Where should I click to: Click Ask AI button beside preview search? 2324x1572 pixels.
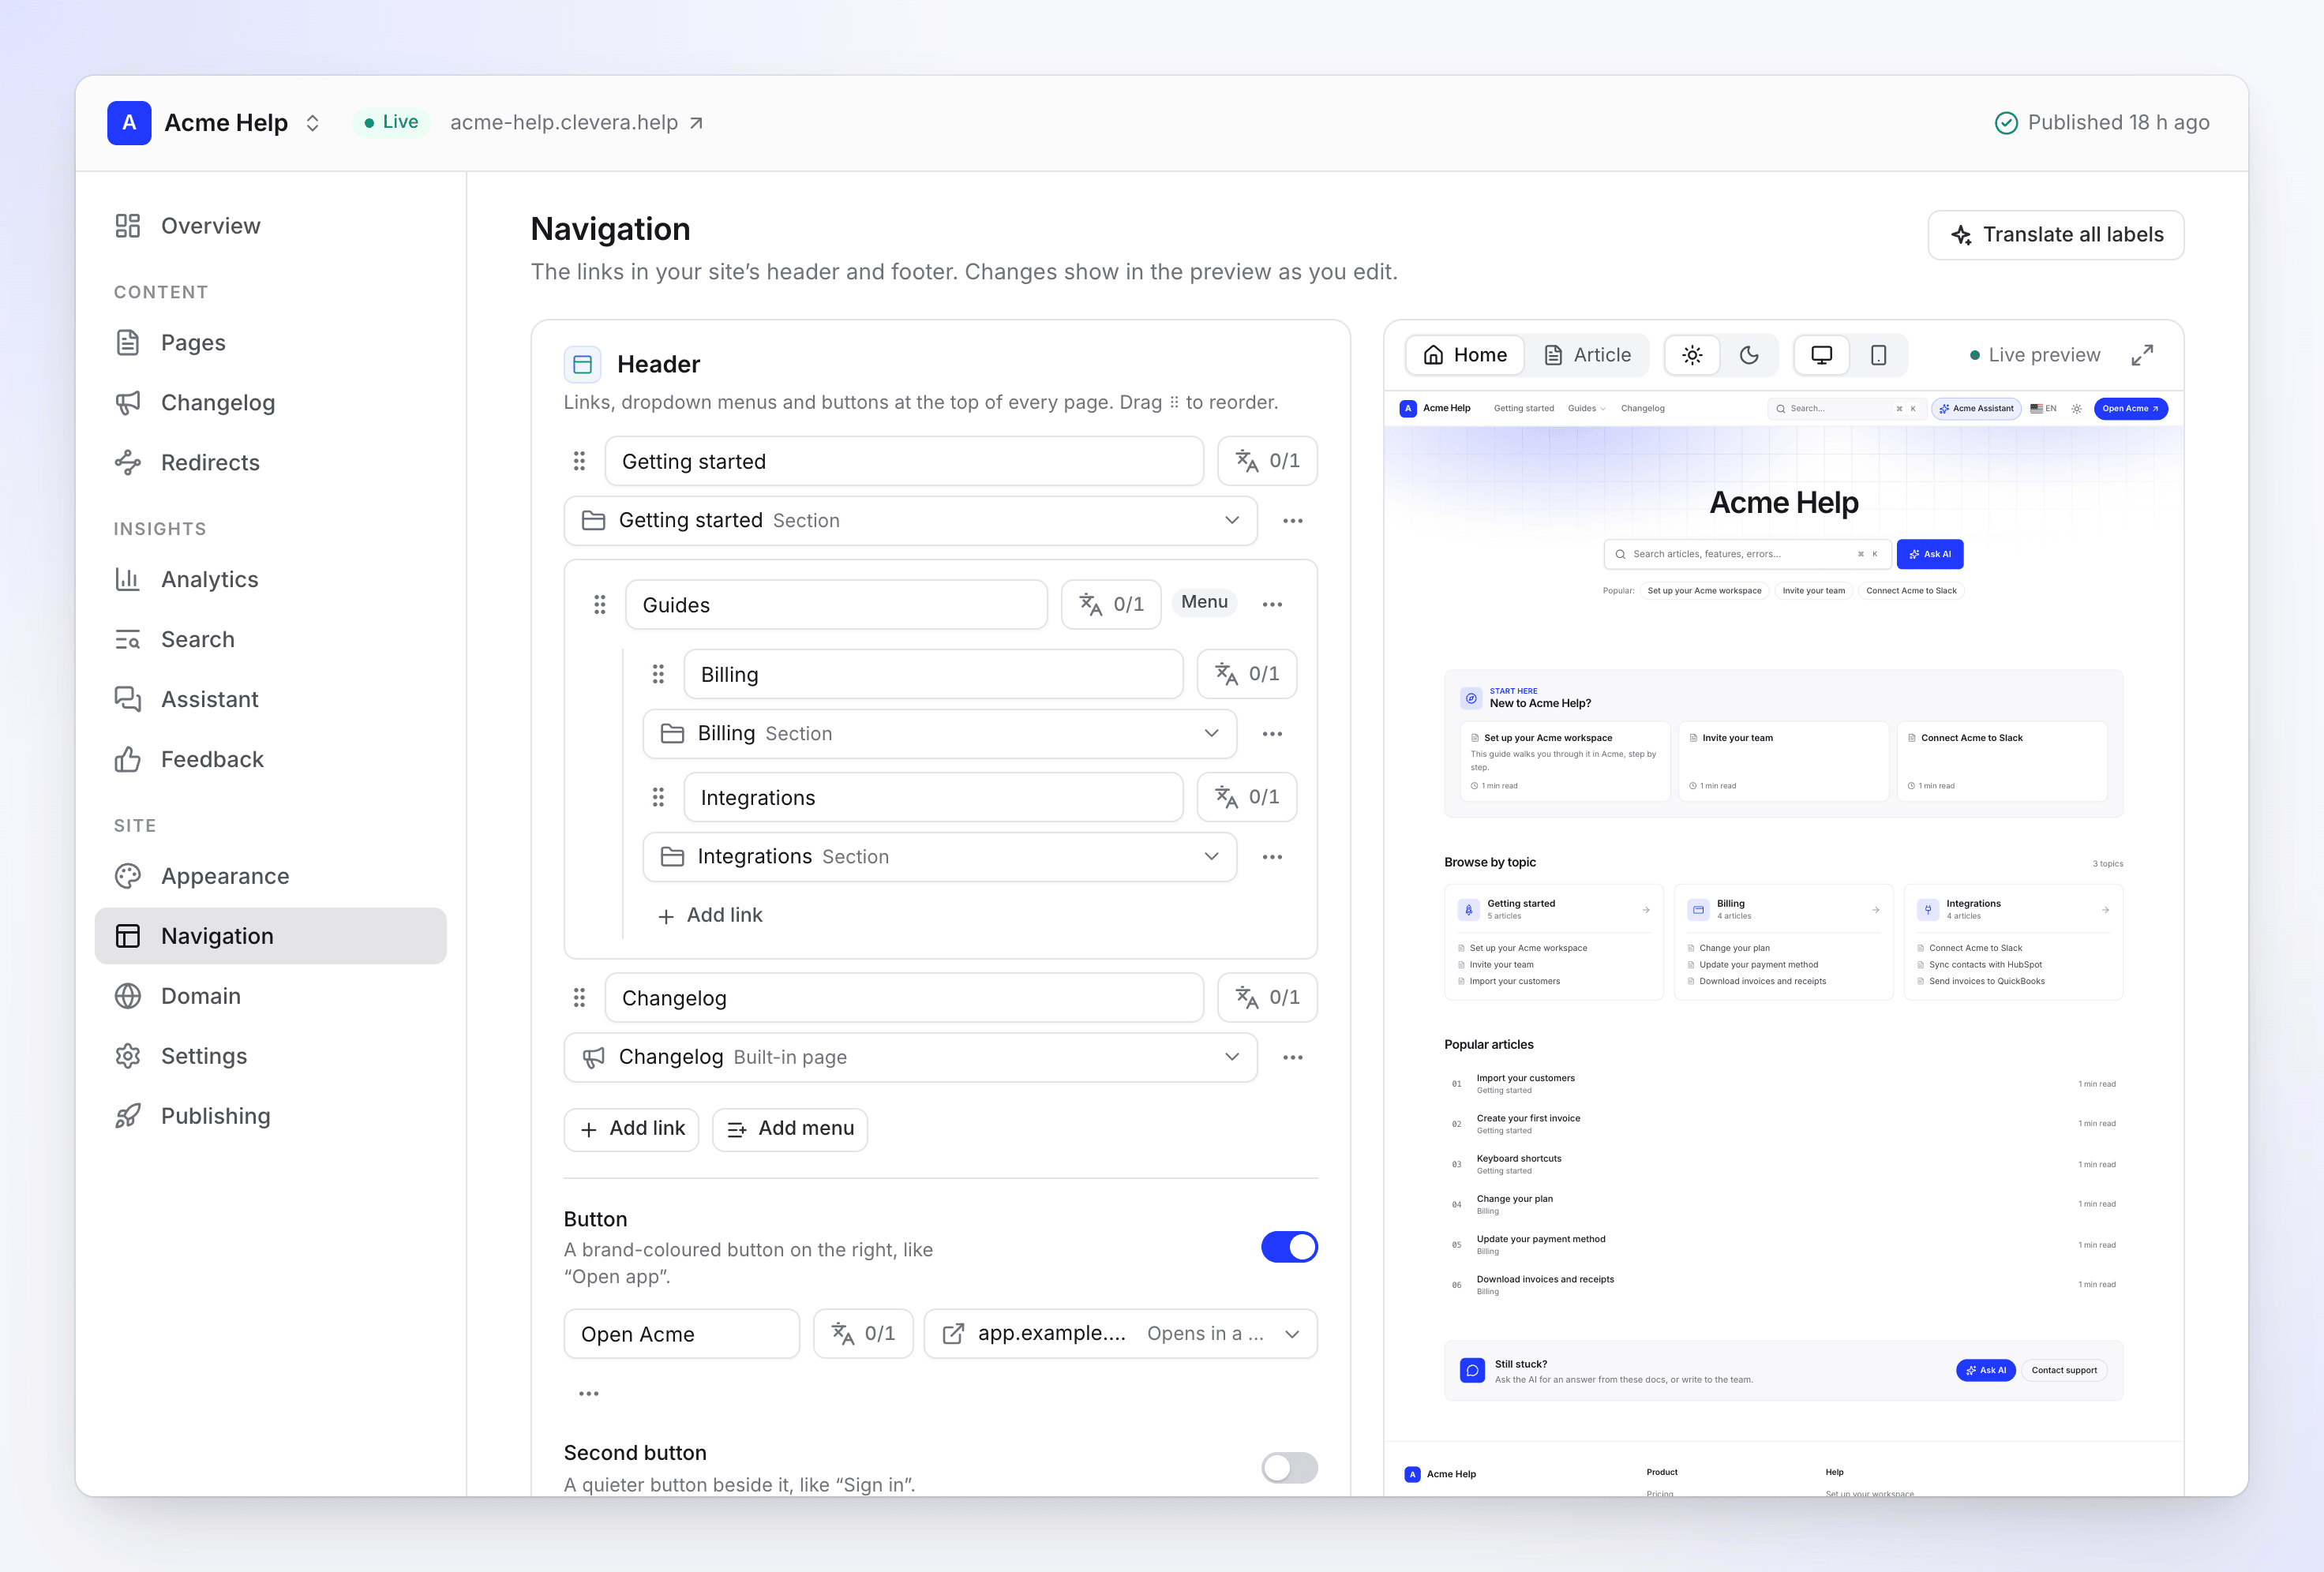coord(1930,554)
